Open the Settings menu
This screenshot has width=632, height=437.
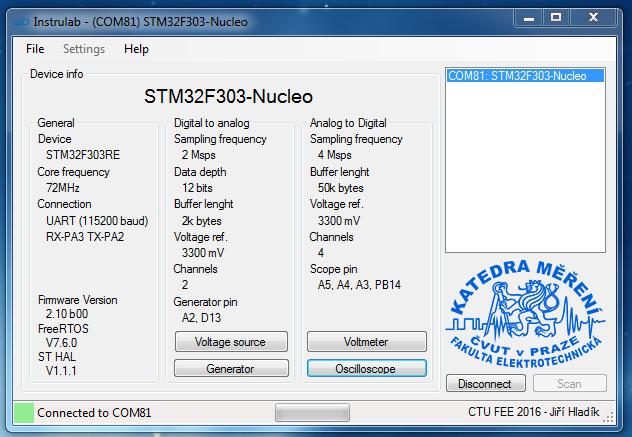click(84, 49)
